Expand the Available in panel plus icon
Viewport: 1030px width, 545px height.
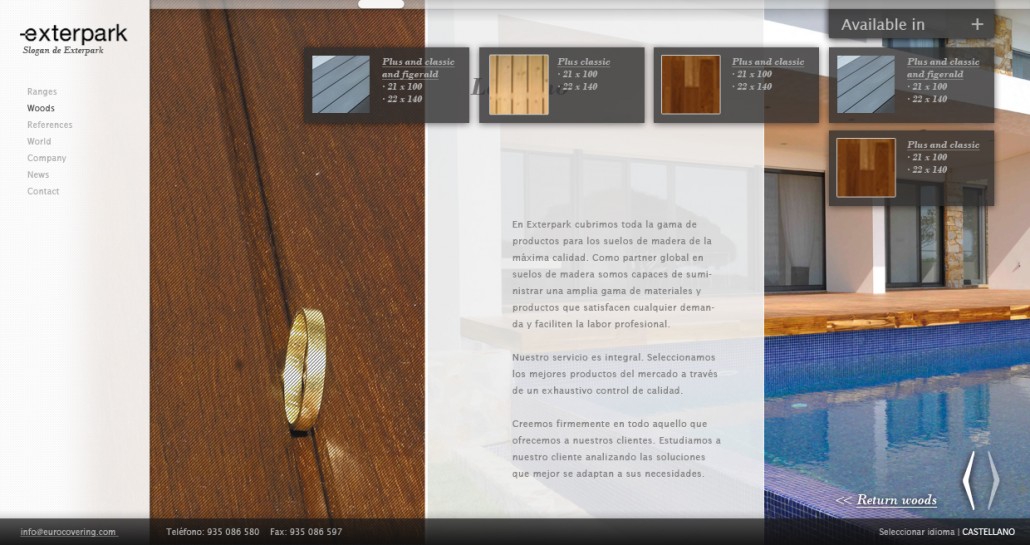point(977,24)
